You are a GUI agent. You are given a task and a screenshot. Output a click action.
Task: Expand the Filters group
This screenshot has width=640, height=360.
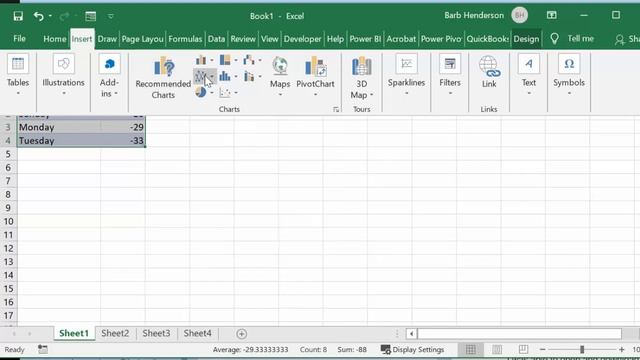[450, 76]
